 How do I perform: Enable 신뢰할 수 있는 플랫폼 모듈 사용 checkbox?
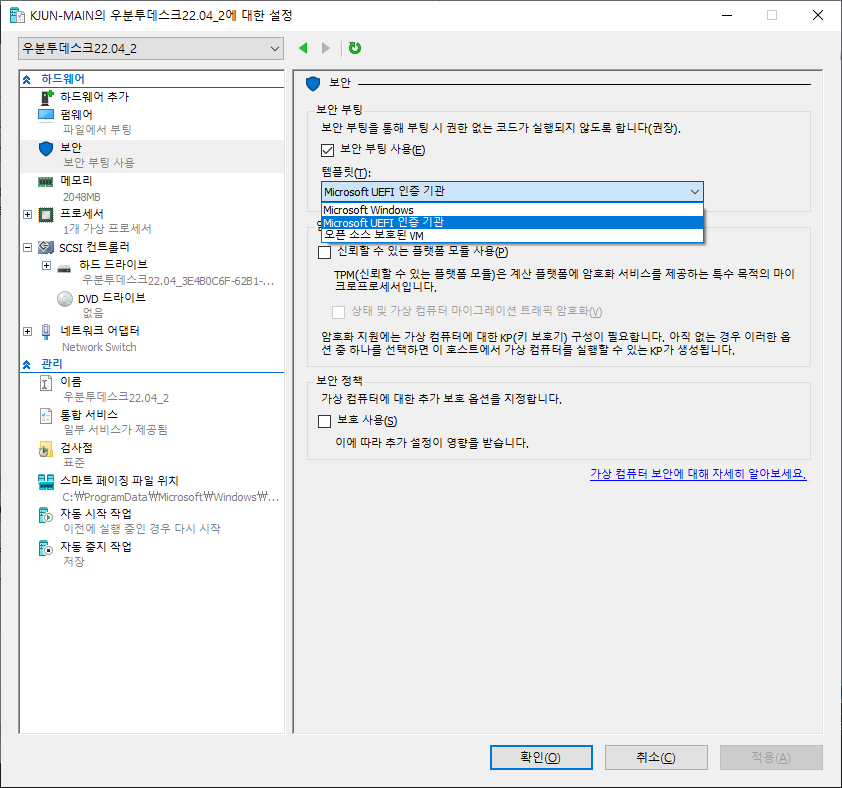(324, 252)
